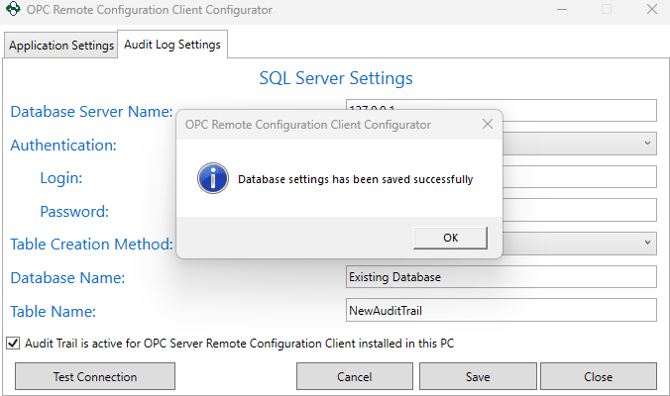Click the Password input field
Image resolution: width=670 pixels, height=396 pixels.
(x=579, y=210)
